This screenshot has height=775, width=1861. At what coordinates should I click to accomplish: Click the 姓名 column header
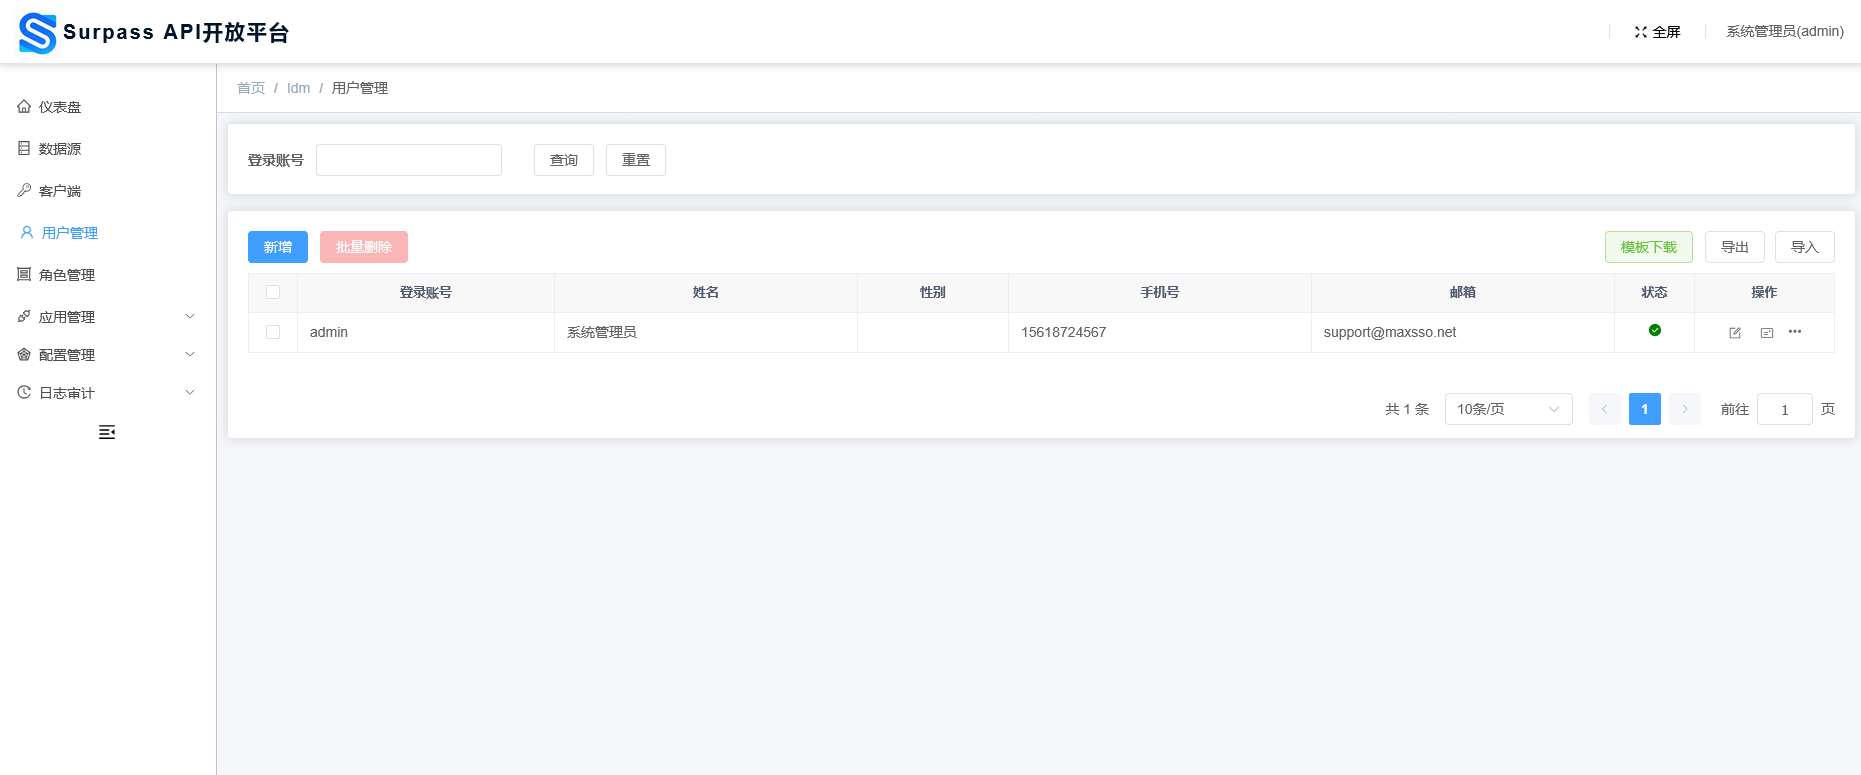[706, 292]
